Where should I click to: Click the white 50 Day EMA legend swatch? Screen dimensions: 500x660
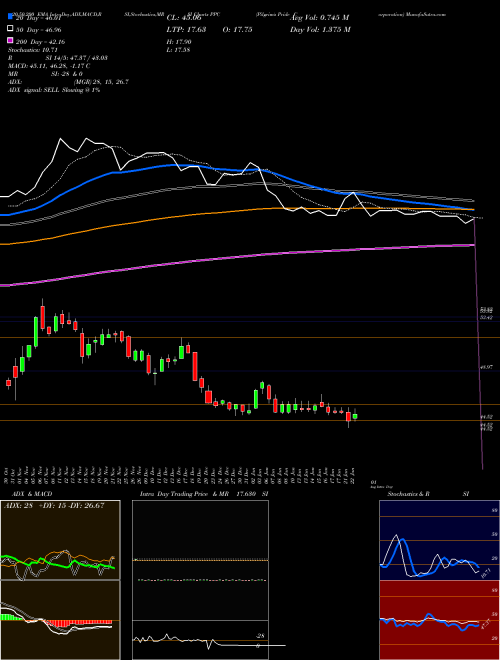10,29
